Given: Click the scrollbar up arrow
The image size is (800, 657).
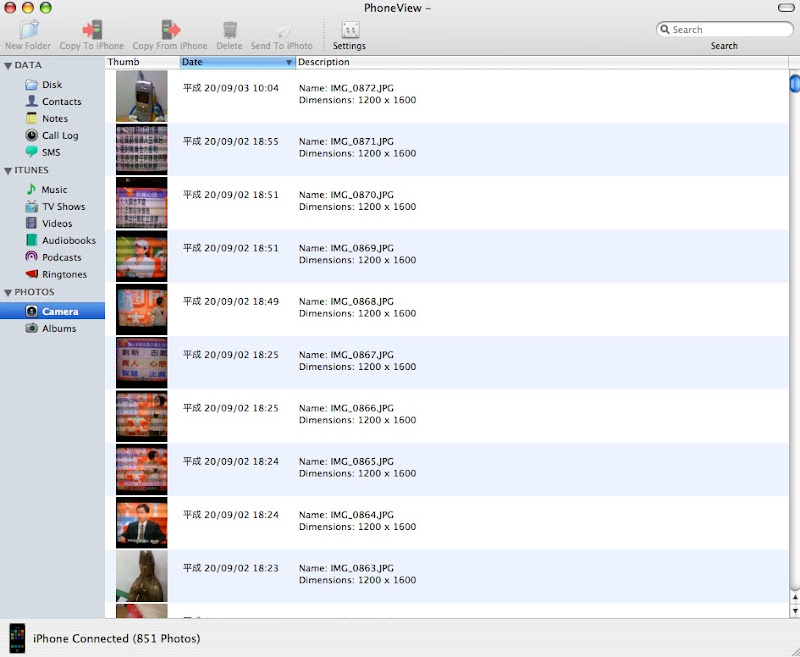Looking at the screenshot, I should [x=795, y=597].
